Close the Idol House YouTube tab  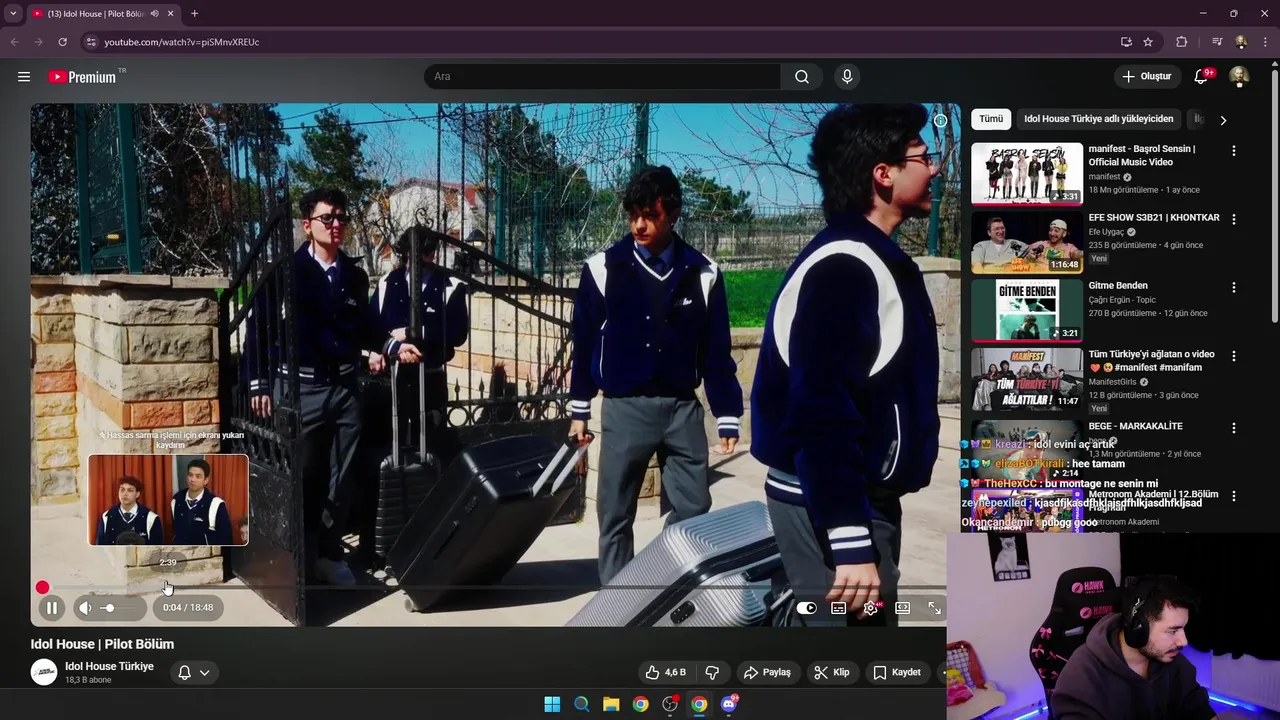pyautogui.click(x=171, y=14)
